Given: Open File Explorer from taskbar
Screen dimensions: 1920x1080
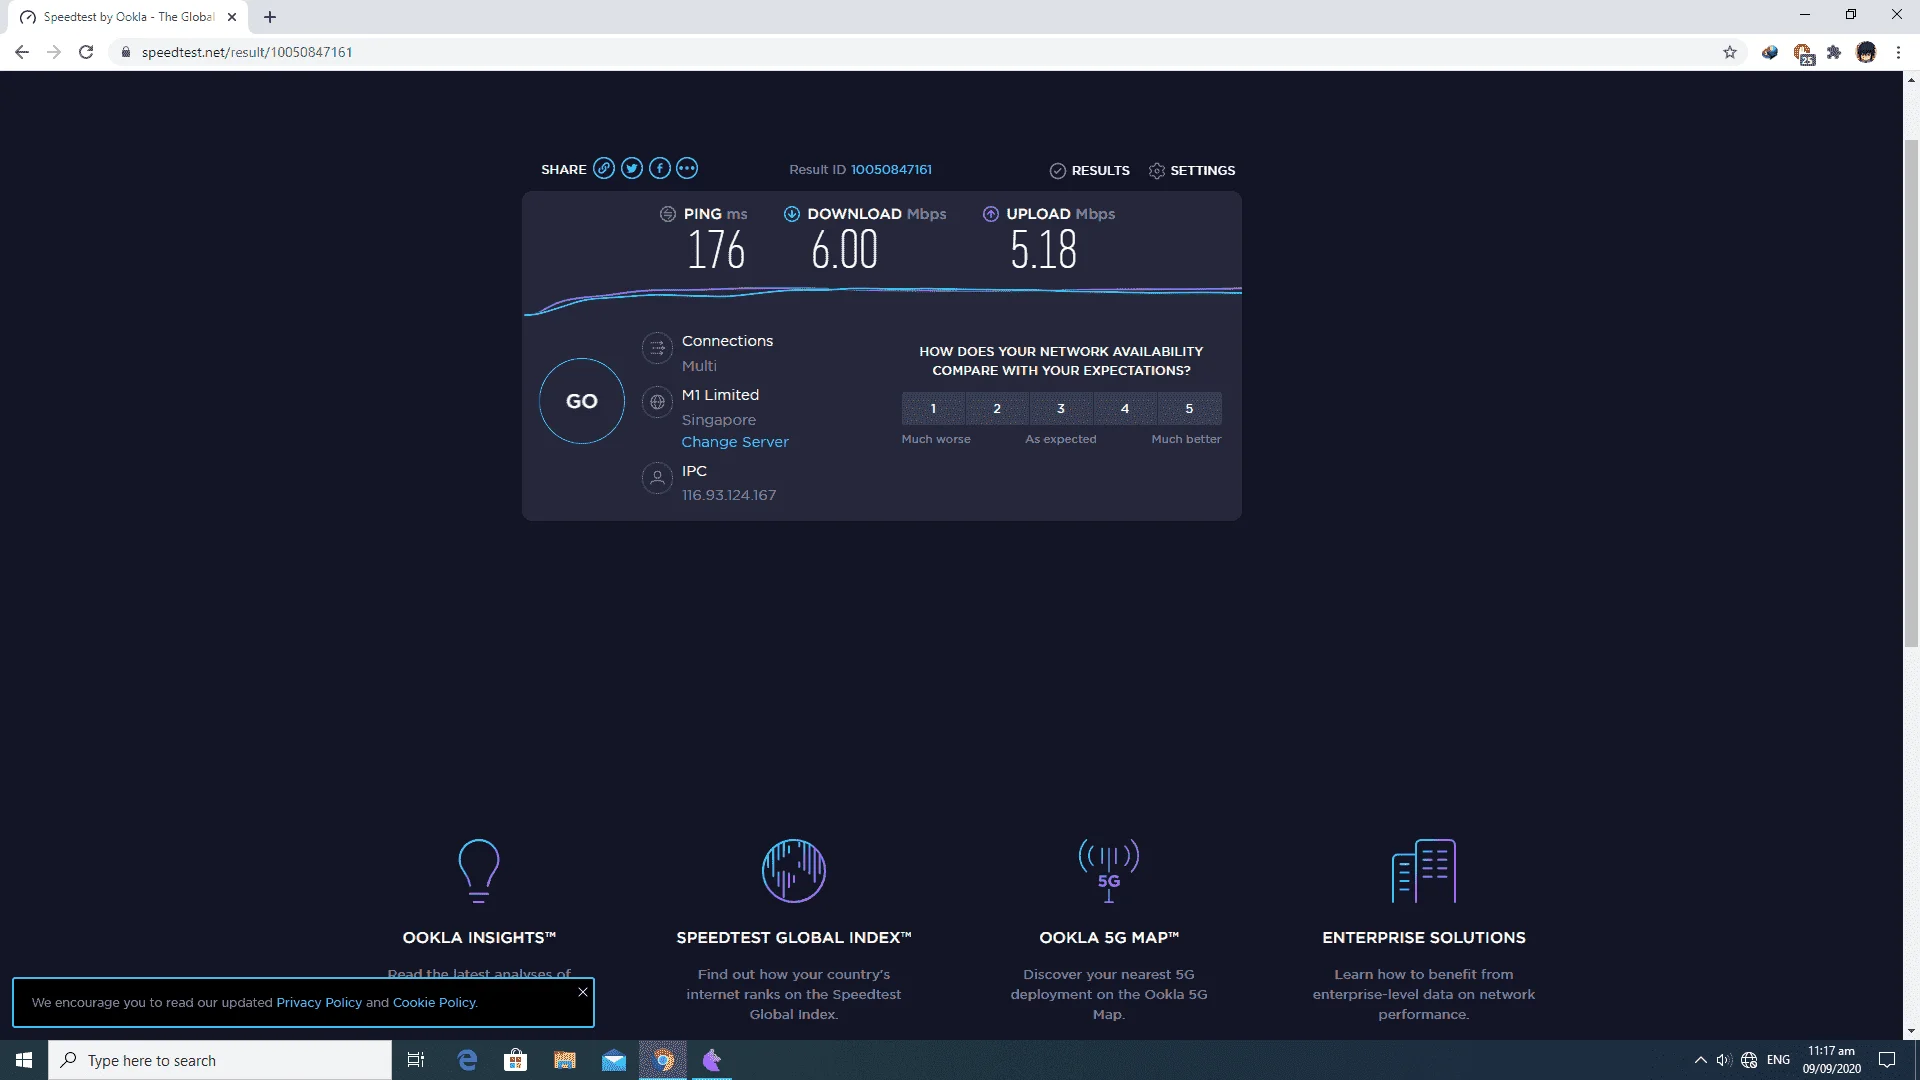Looking at the screenshot, I should click(x=565, y=1060).
